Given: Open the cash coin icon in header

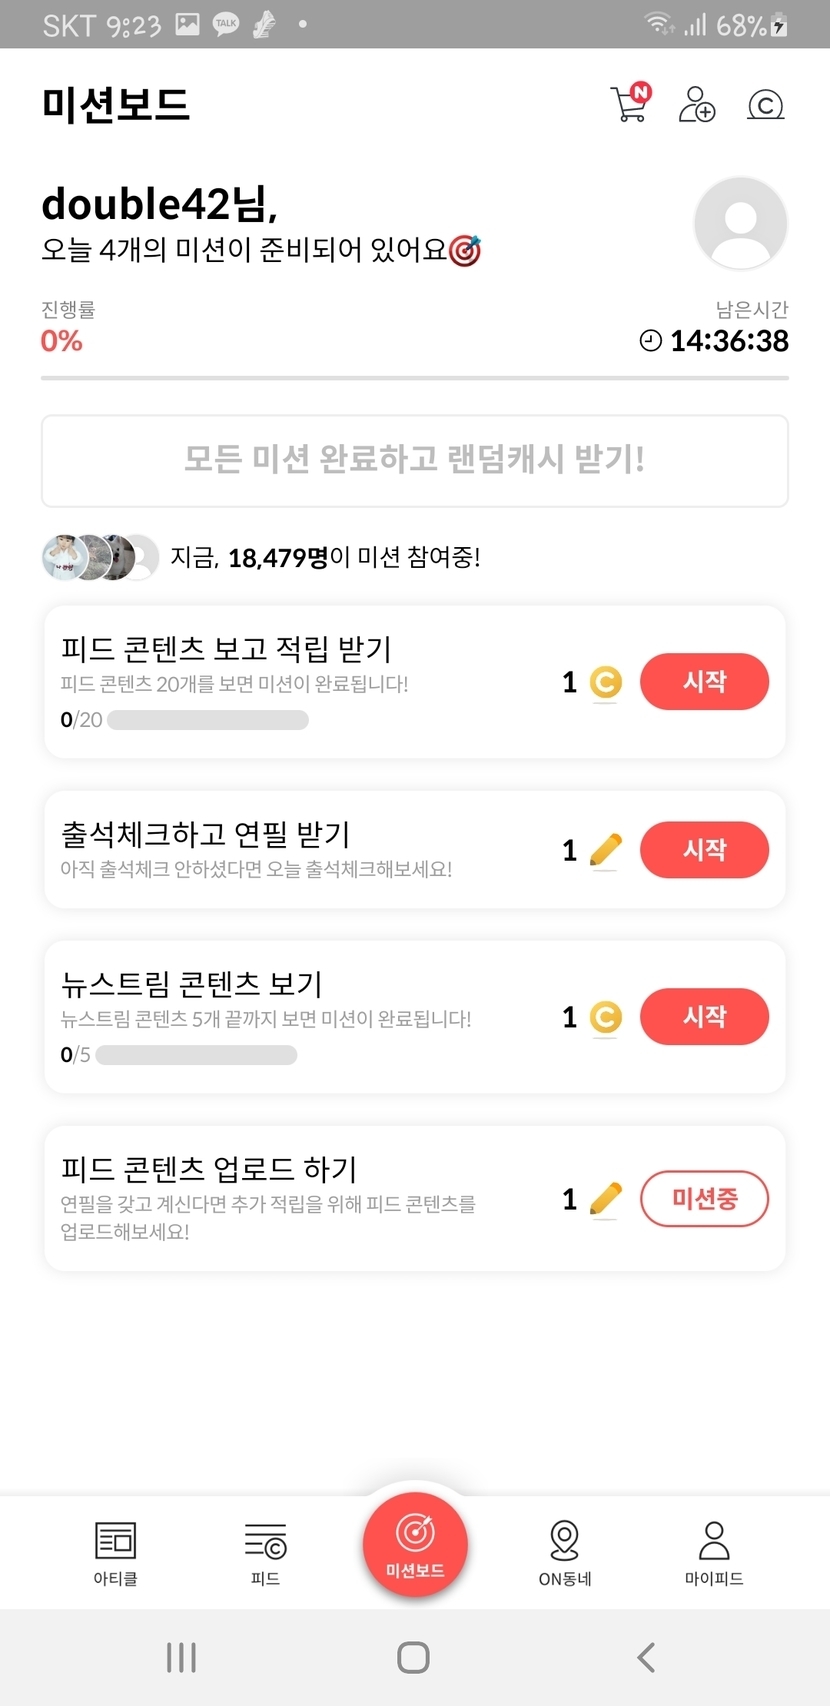Looking at the screenshot, I should pos(765,104).
